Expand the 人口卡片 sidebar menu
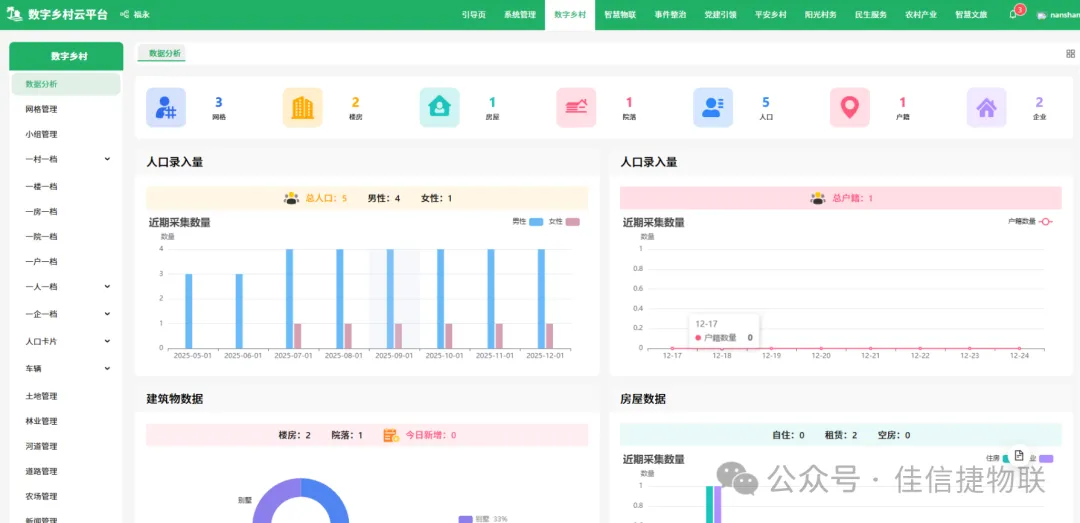The image size is (1080, 523). click(x=66, y=341)
